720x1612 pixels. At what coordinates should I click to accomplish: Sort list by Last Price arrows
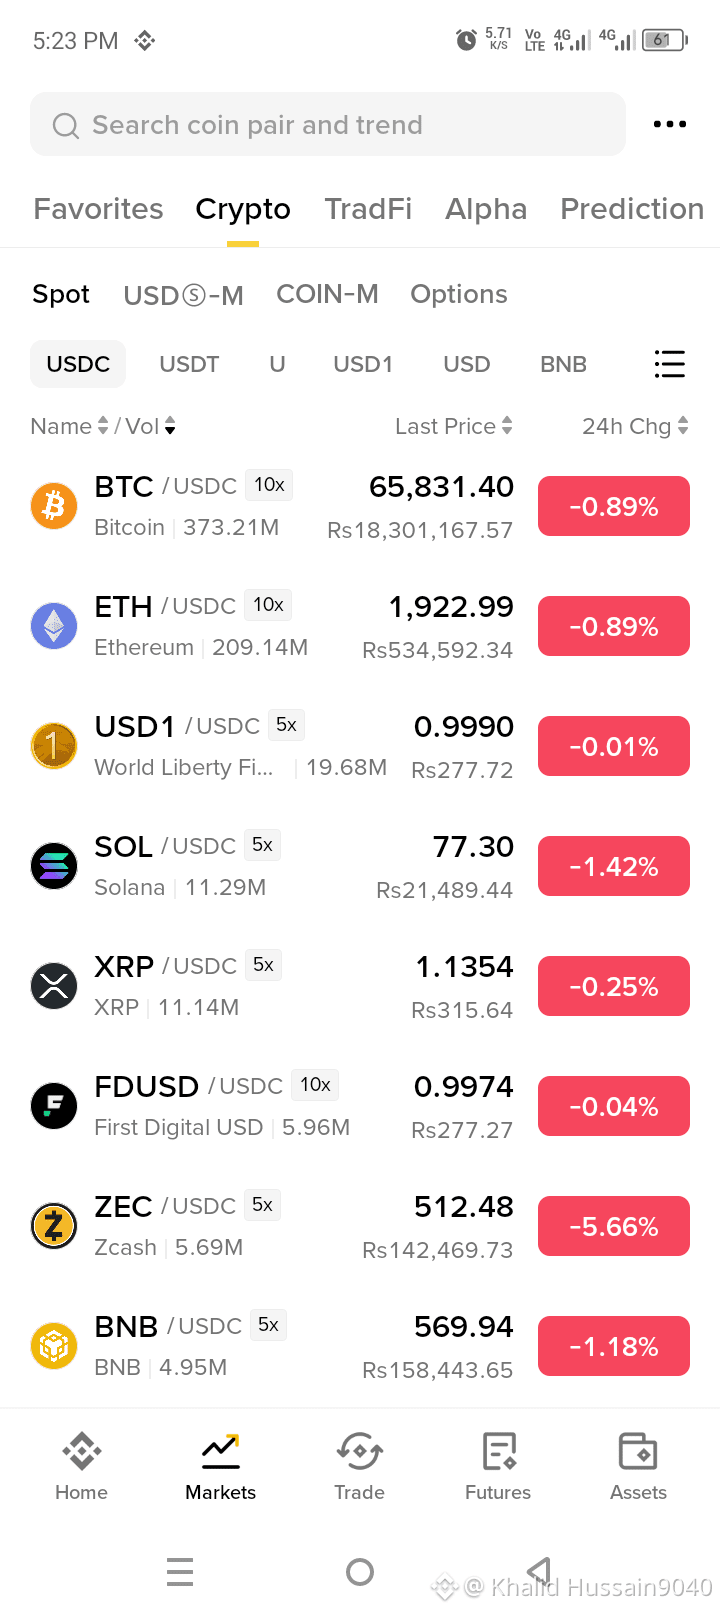pos(507,426)
